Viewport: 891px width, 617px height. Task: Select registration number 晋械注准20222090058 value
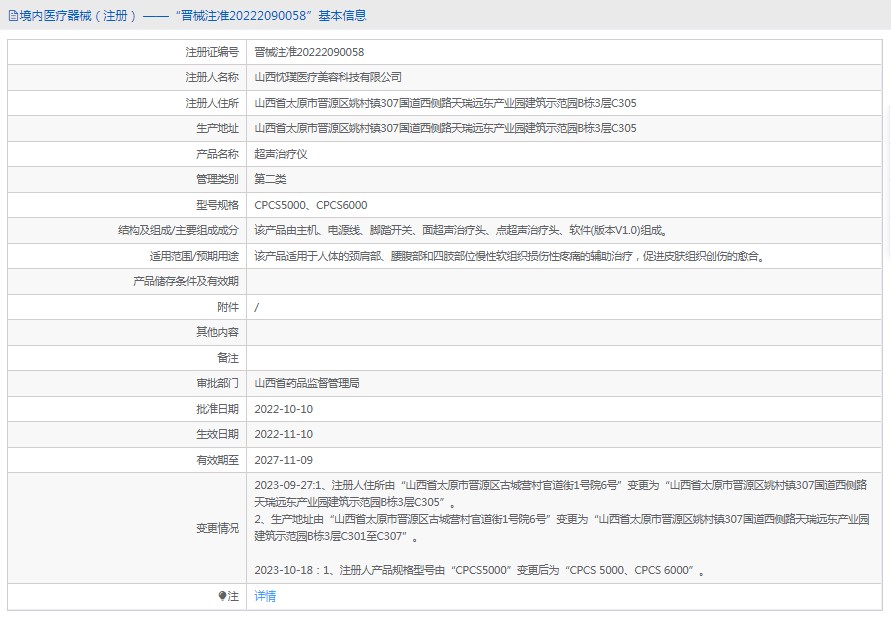pyautogui.click(x=309, y=52)
